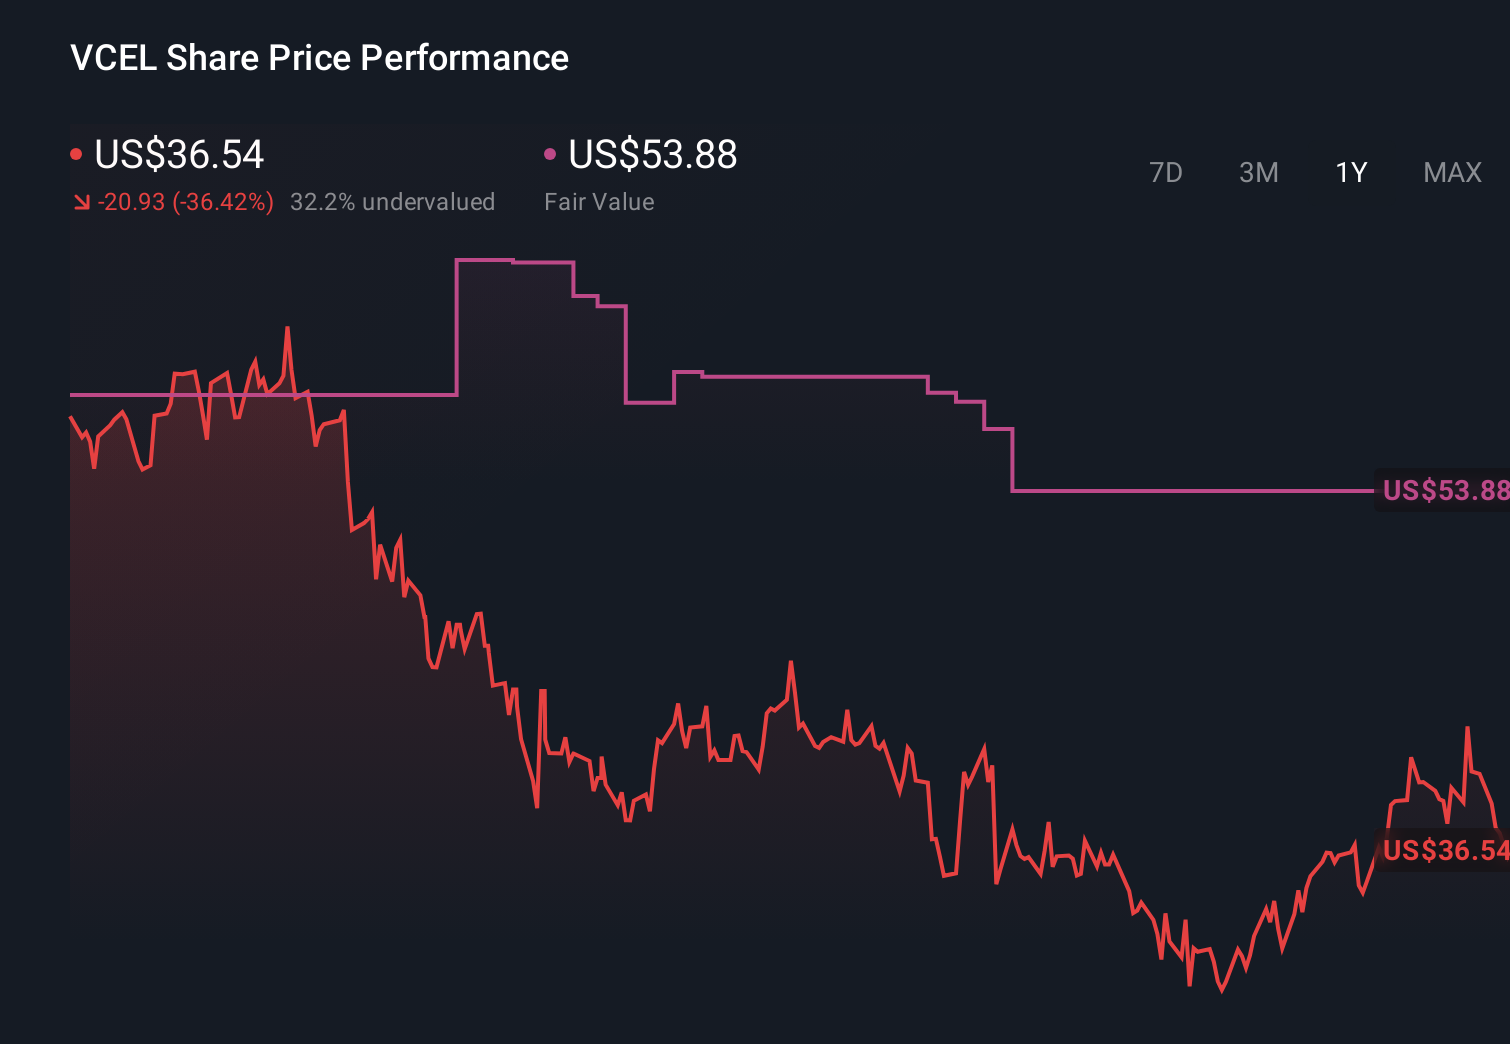1510x1044 pixels.
Task: Switch chart to 3M range
Action: click(x=1258, y=172)
